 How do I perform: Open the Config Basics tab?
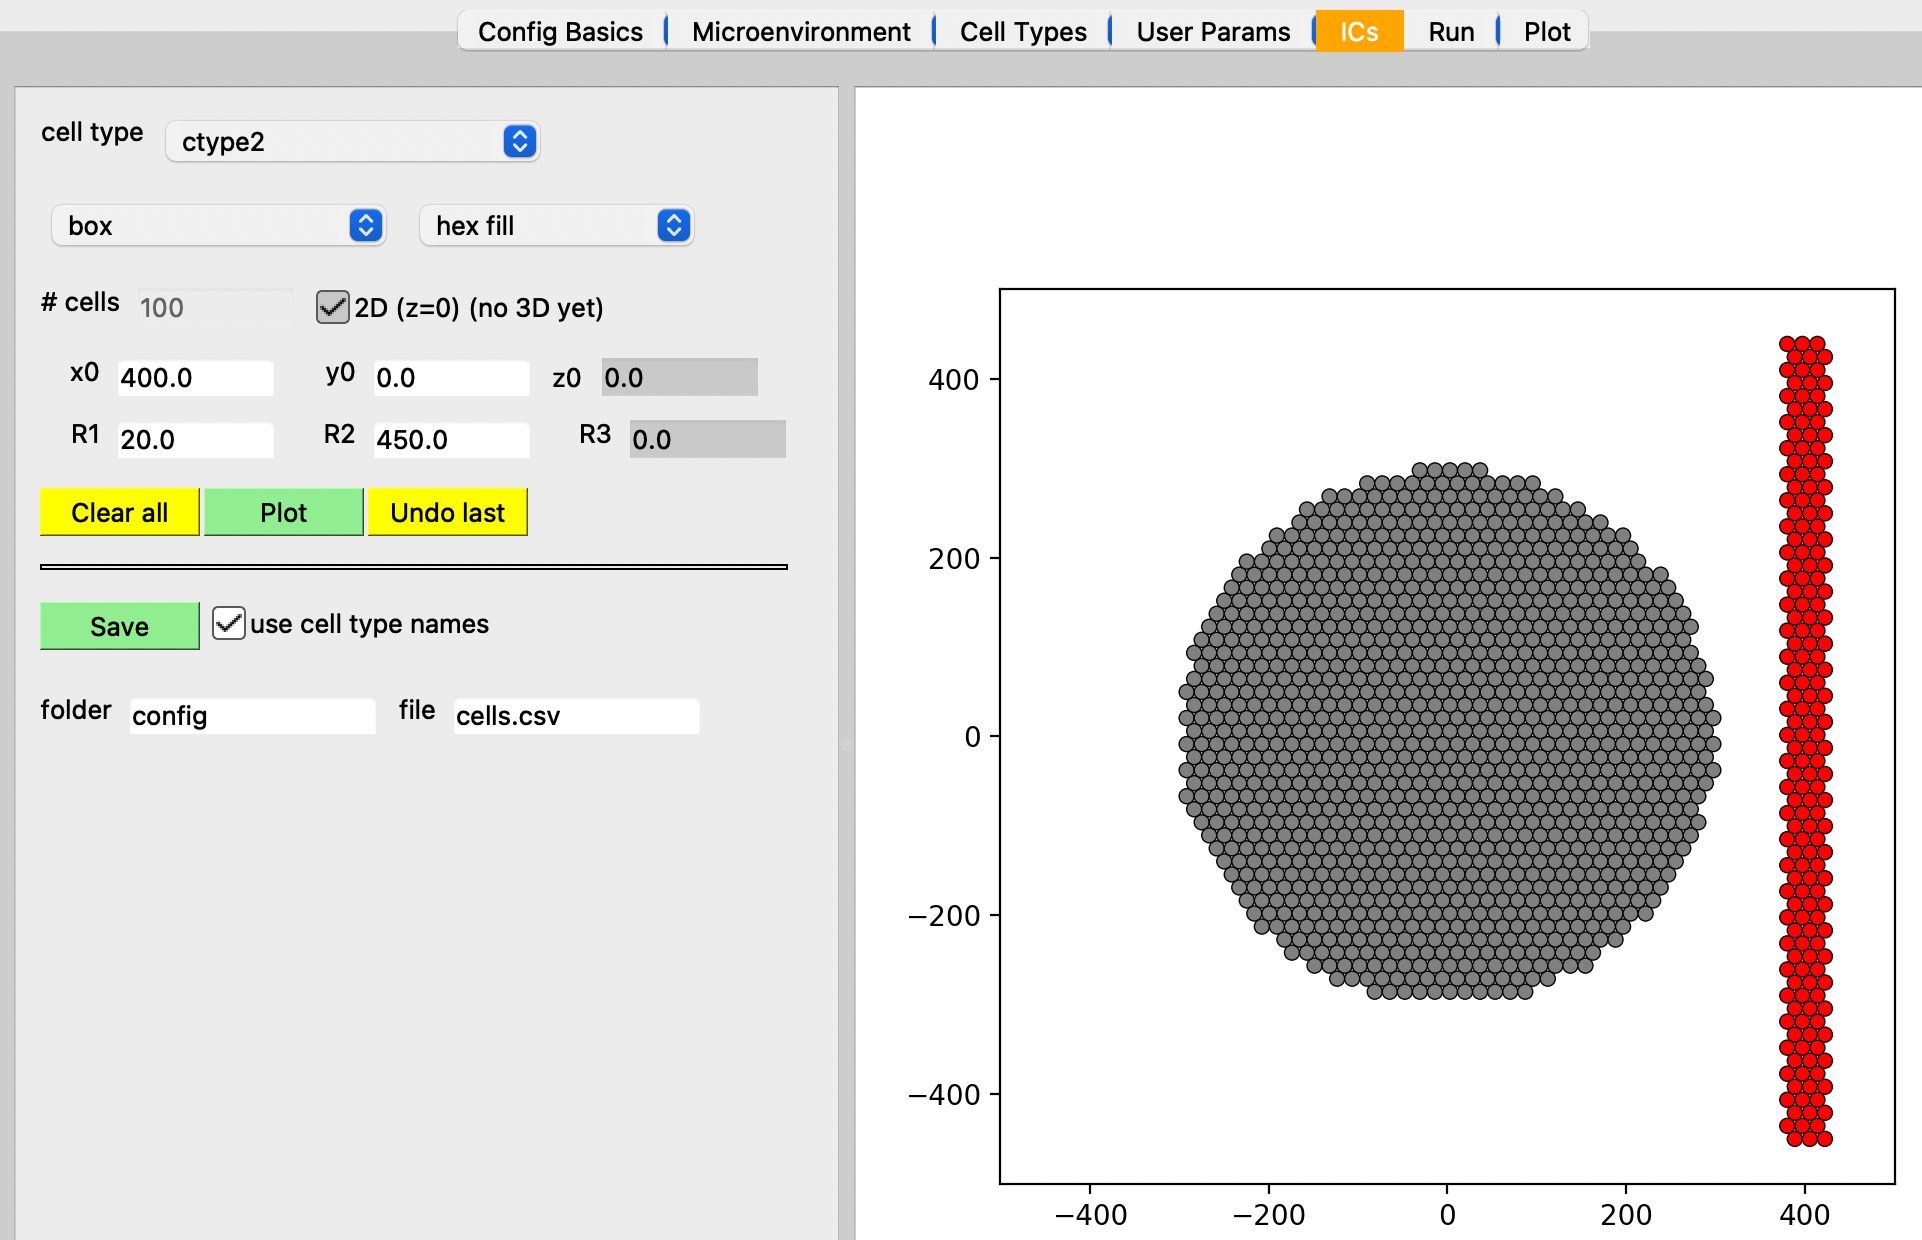click(x=560, y=31)
